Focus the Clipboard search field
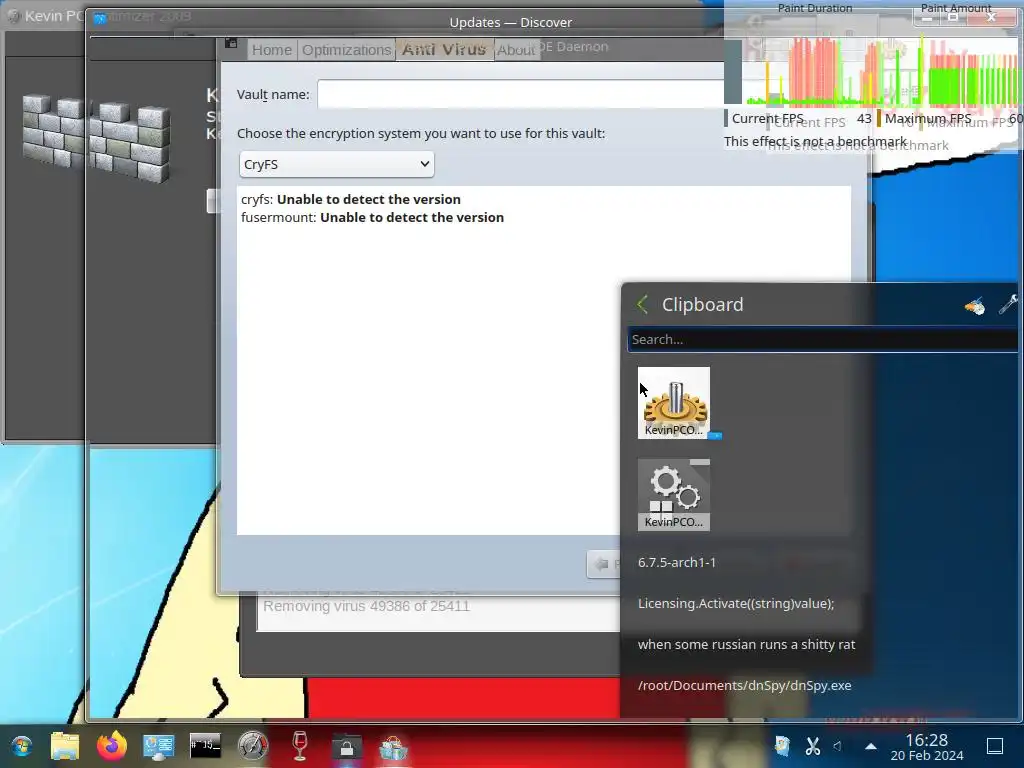1024x768 pixels. [x=823, y=340]
